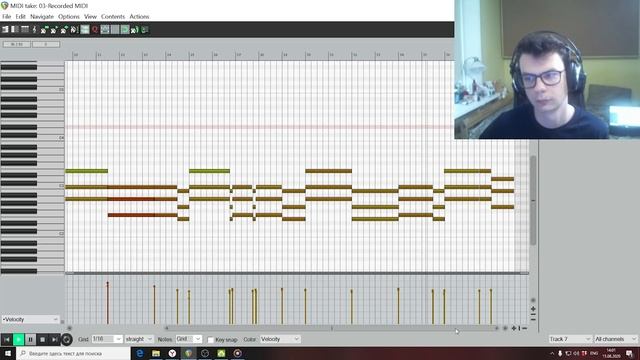Enable the Key snap checkbox

[x=211, y=340]
